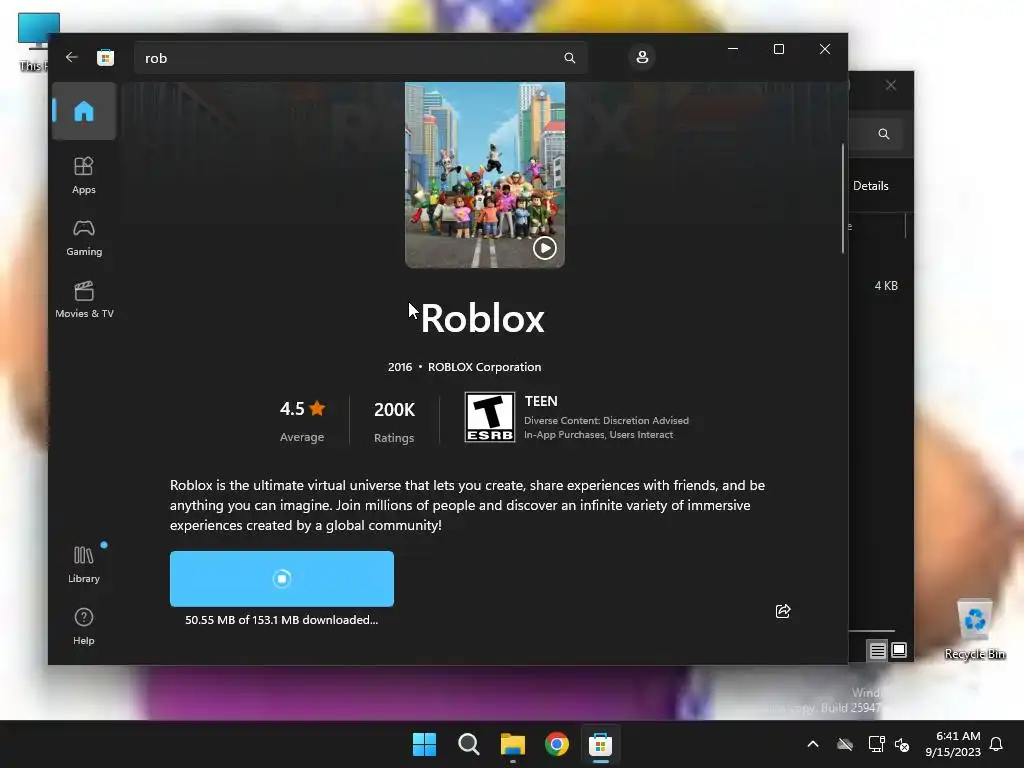Close the background File Explorer window

click(x=891, y=86)
